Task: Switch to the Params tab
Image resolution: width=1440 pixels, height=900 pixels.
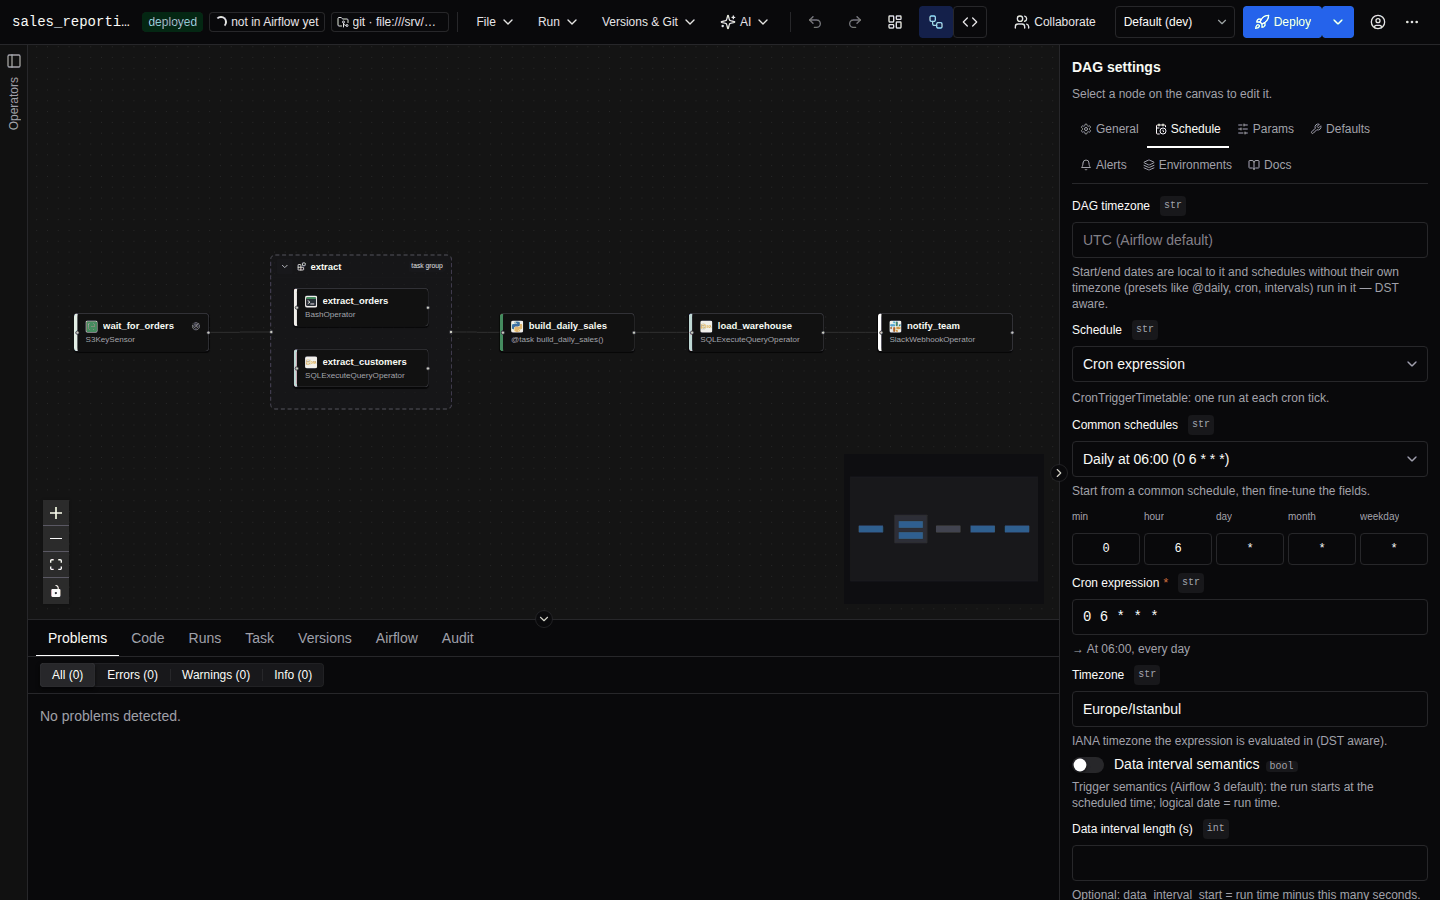Action: pyautogui.click(x=1265, y=129)
